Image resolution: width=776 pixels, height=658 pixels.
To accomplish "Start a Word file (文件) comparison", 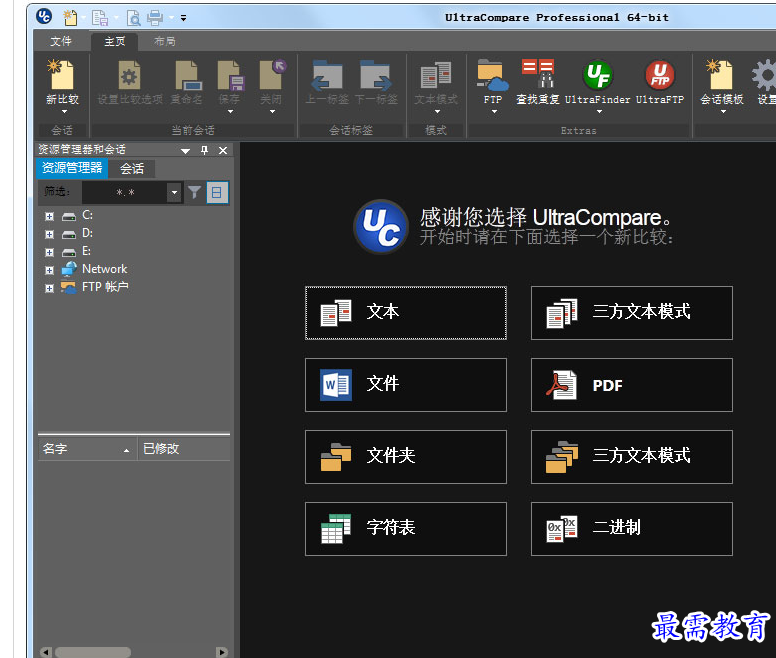I will (406, 385).
